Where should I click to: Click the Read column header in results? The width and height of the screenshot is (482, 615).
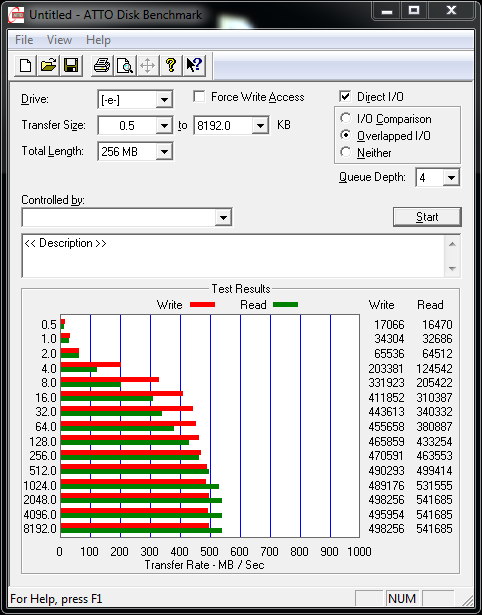[x=430, y=305]
